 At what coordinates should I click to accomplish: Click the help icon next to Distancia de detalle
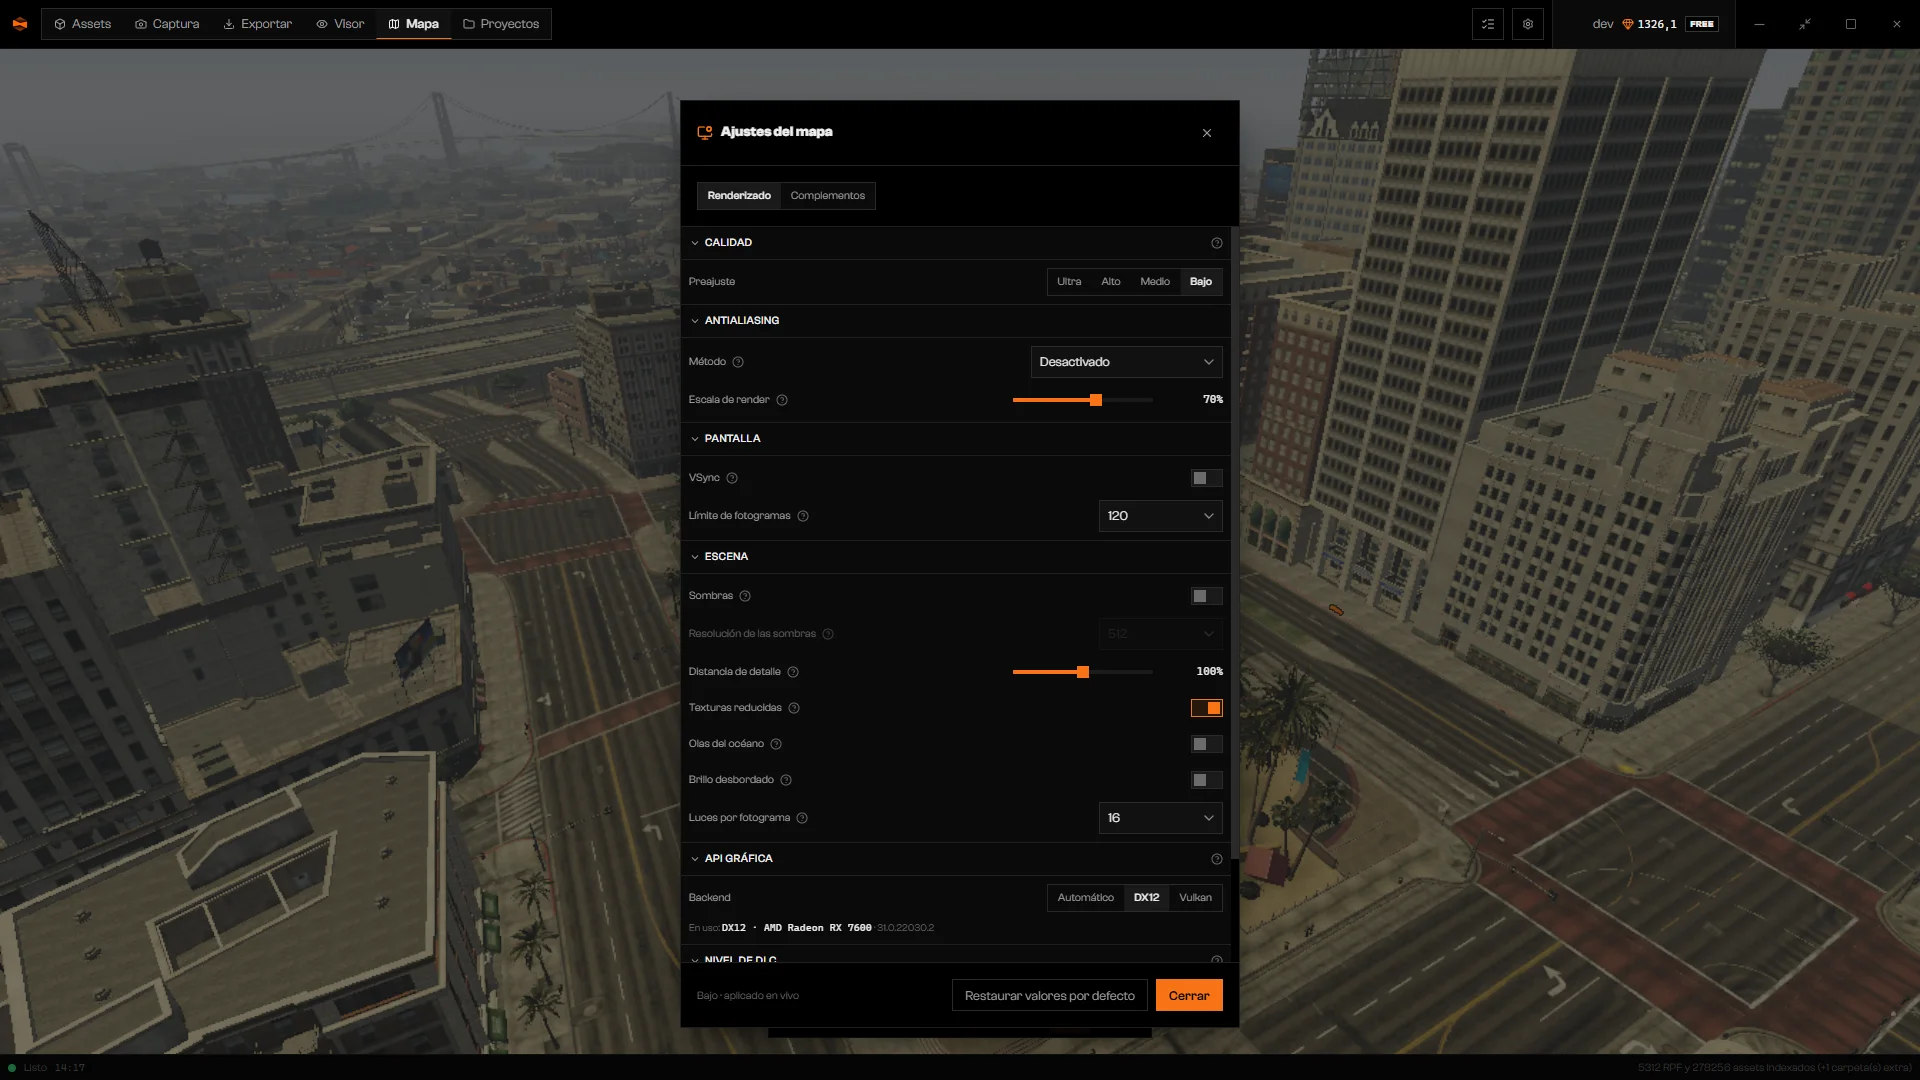coord(793,672)
